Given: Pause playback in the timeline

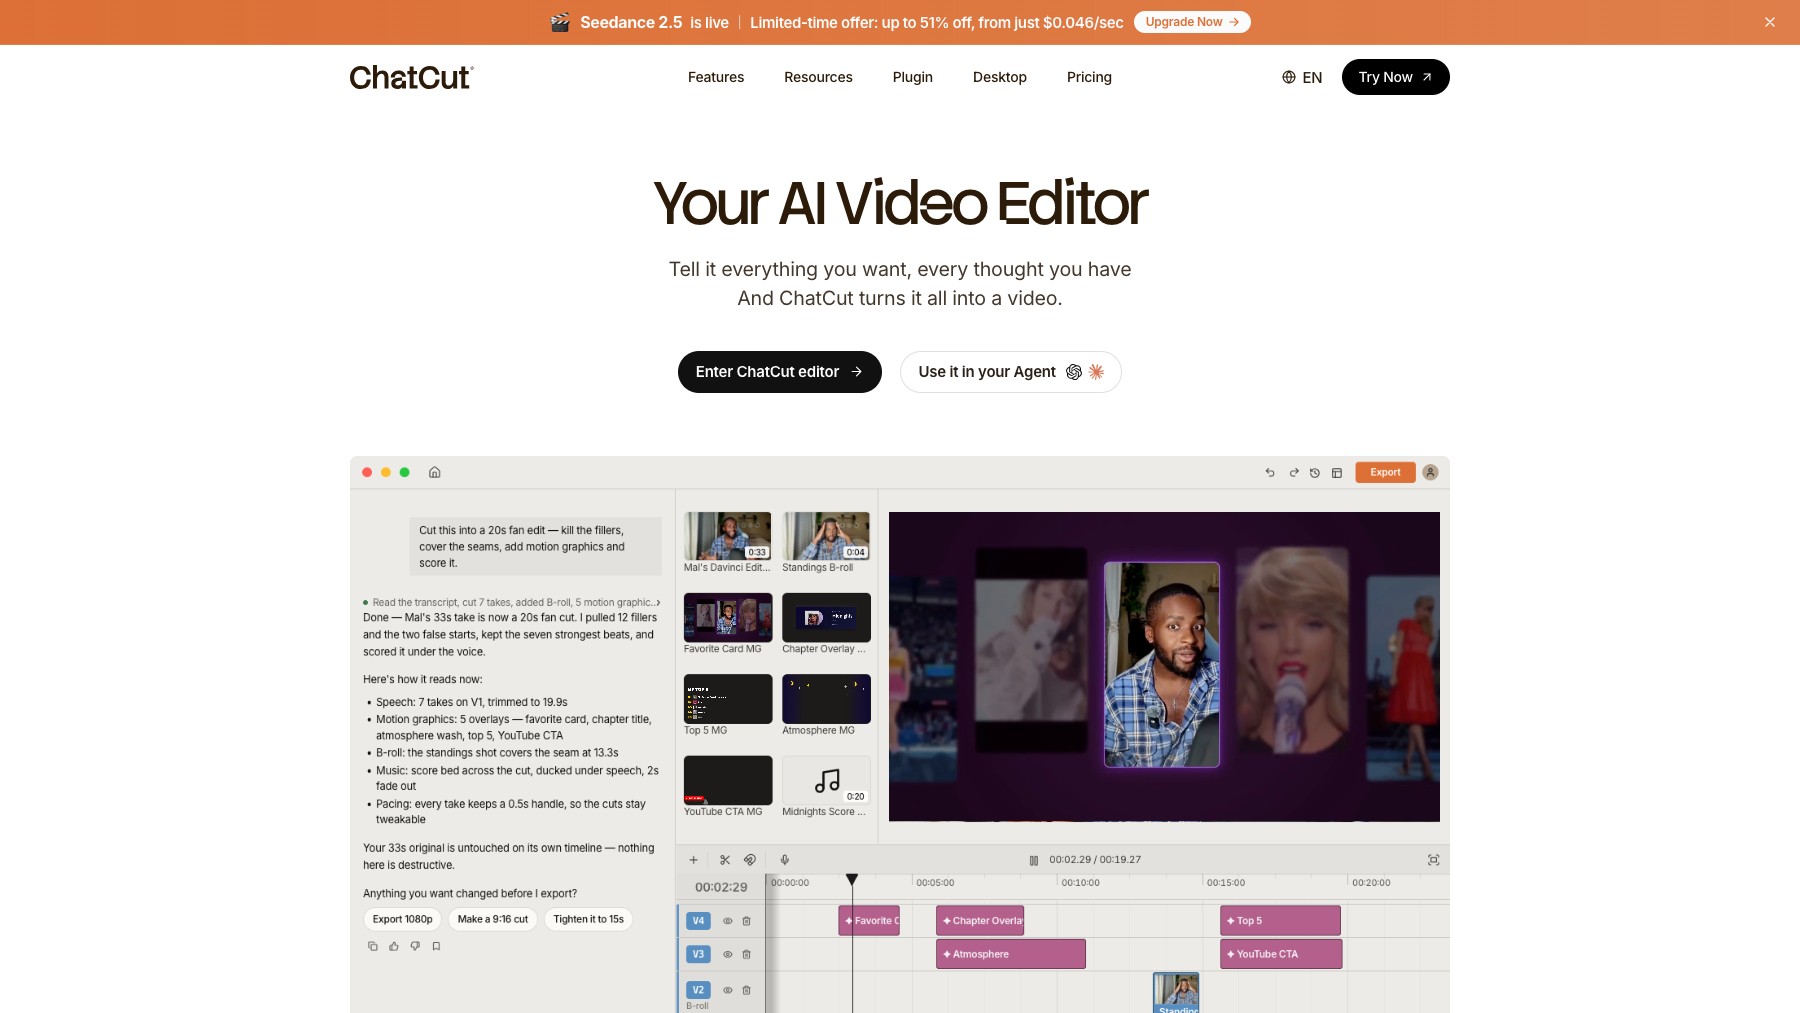Looking at the screenshot, I should coord(1034,860).
